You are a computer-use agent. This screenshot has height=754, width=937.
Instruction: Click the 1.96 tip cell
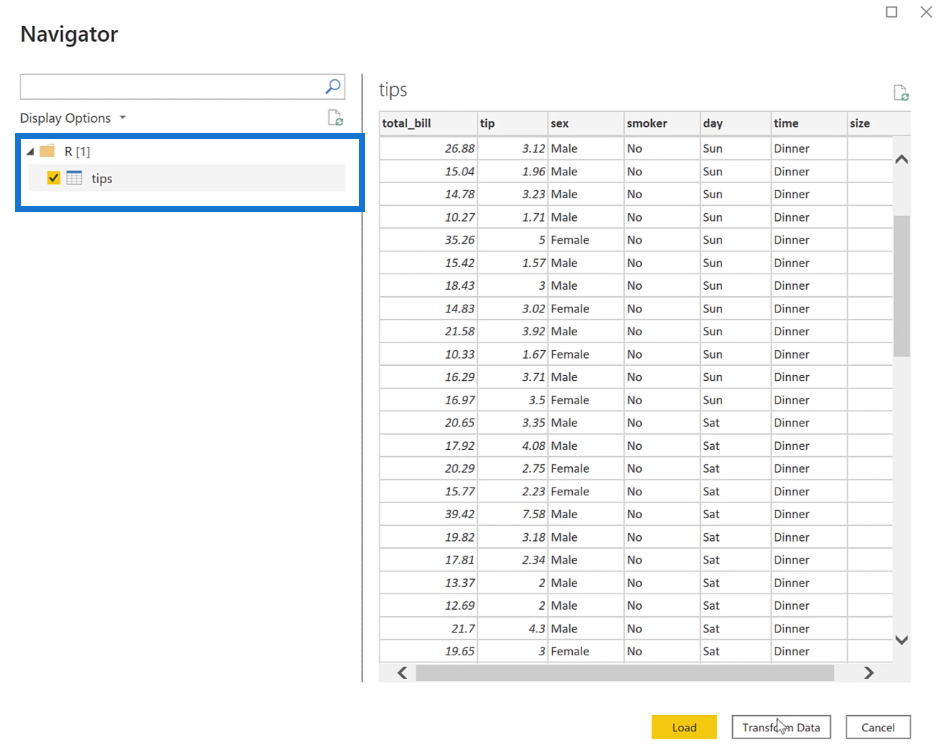click(513, 171)
